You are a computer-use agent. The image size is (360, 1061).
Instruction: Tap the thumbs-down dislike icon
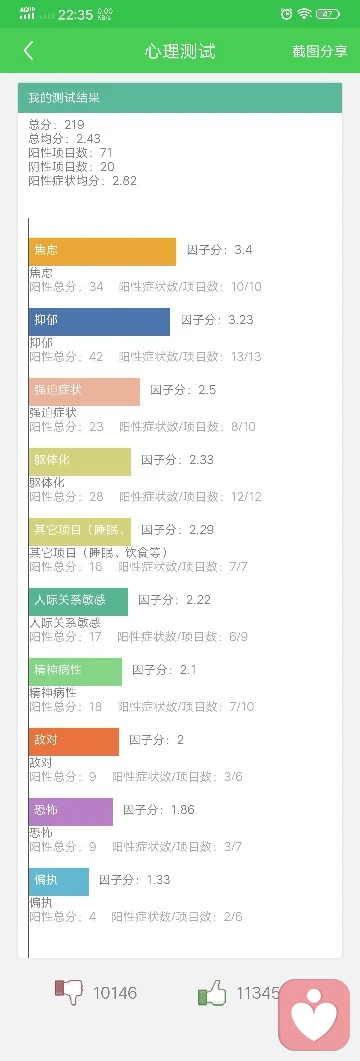click(69, 992)
